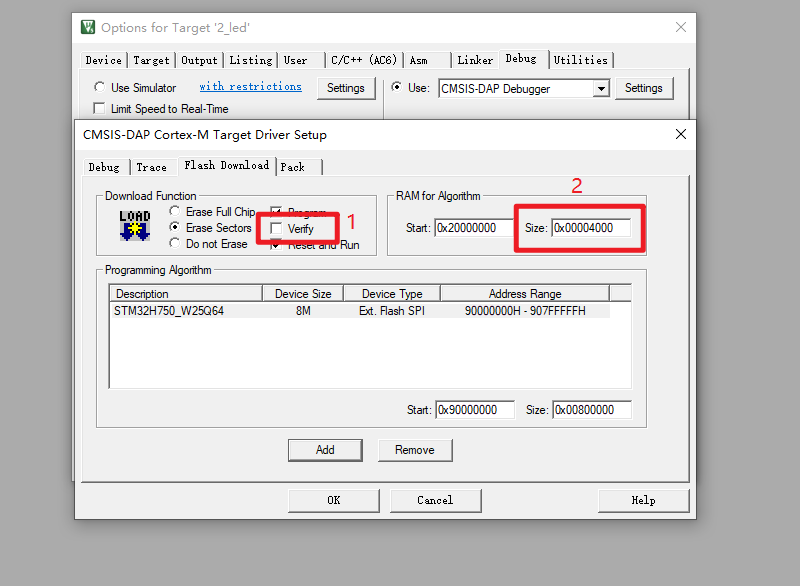
Task: Click the Keil icon in Options title bar
Action: click(x=89, y=26)
